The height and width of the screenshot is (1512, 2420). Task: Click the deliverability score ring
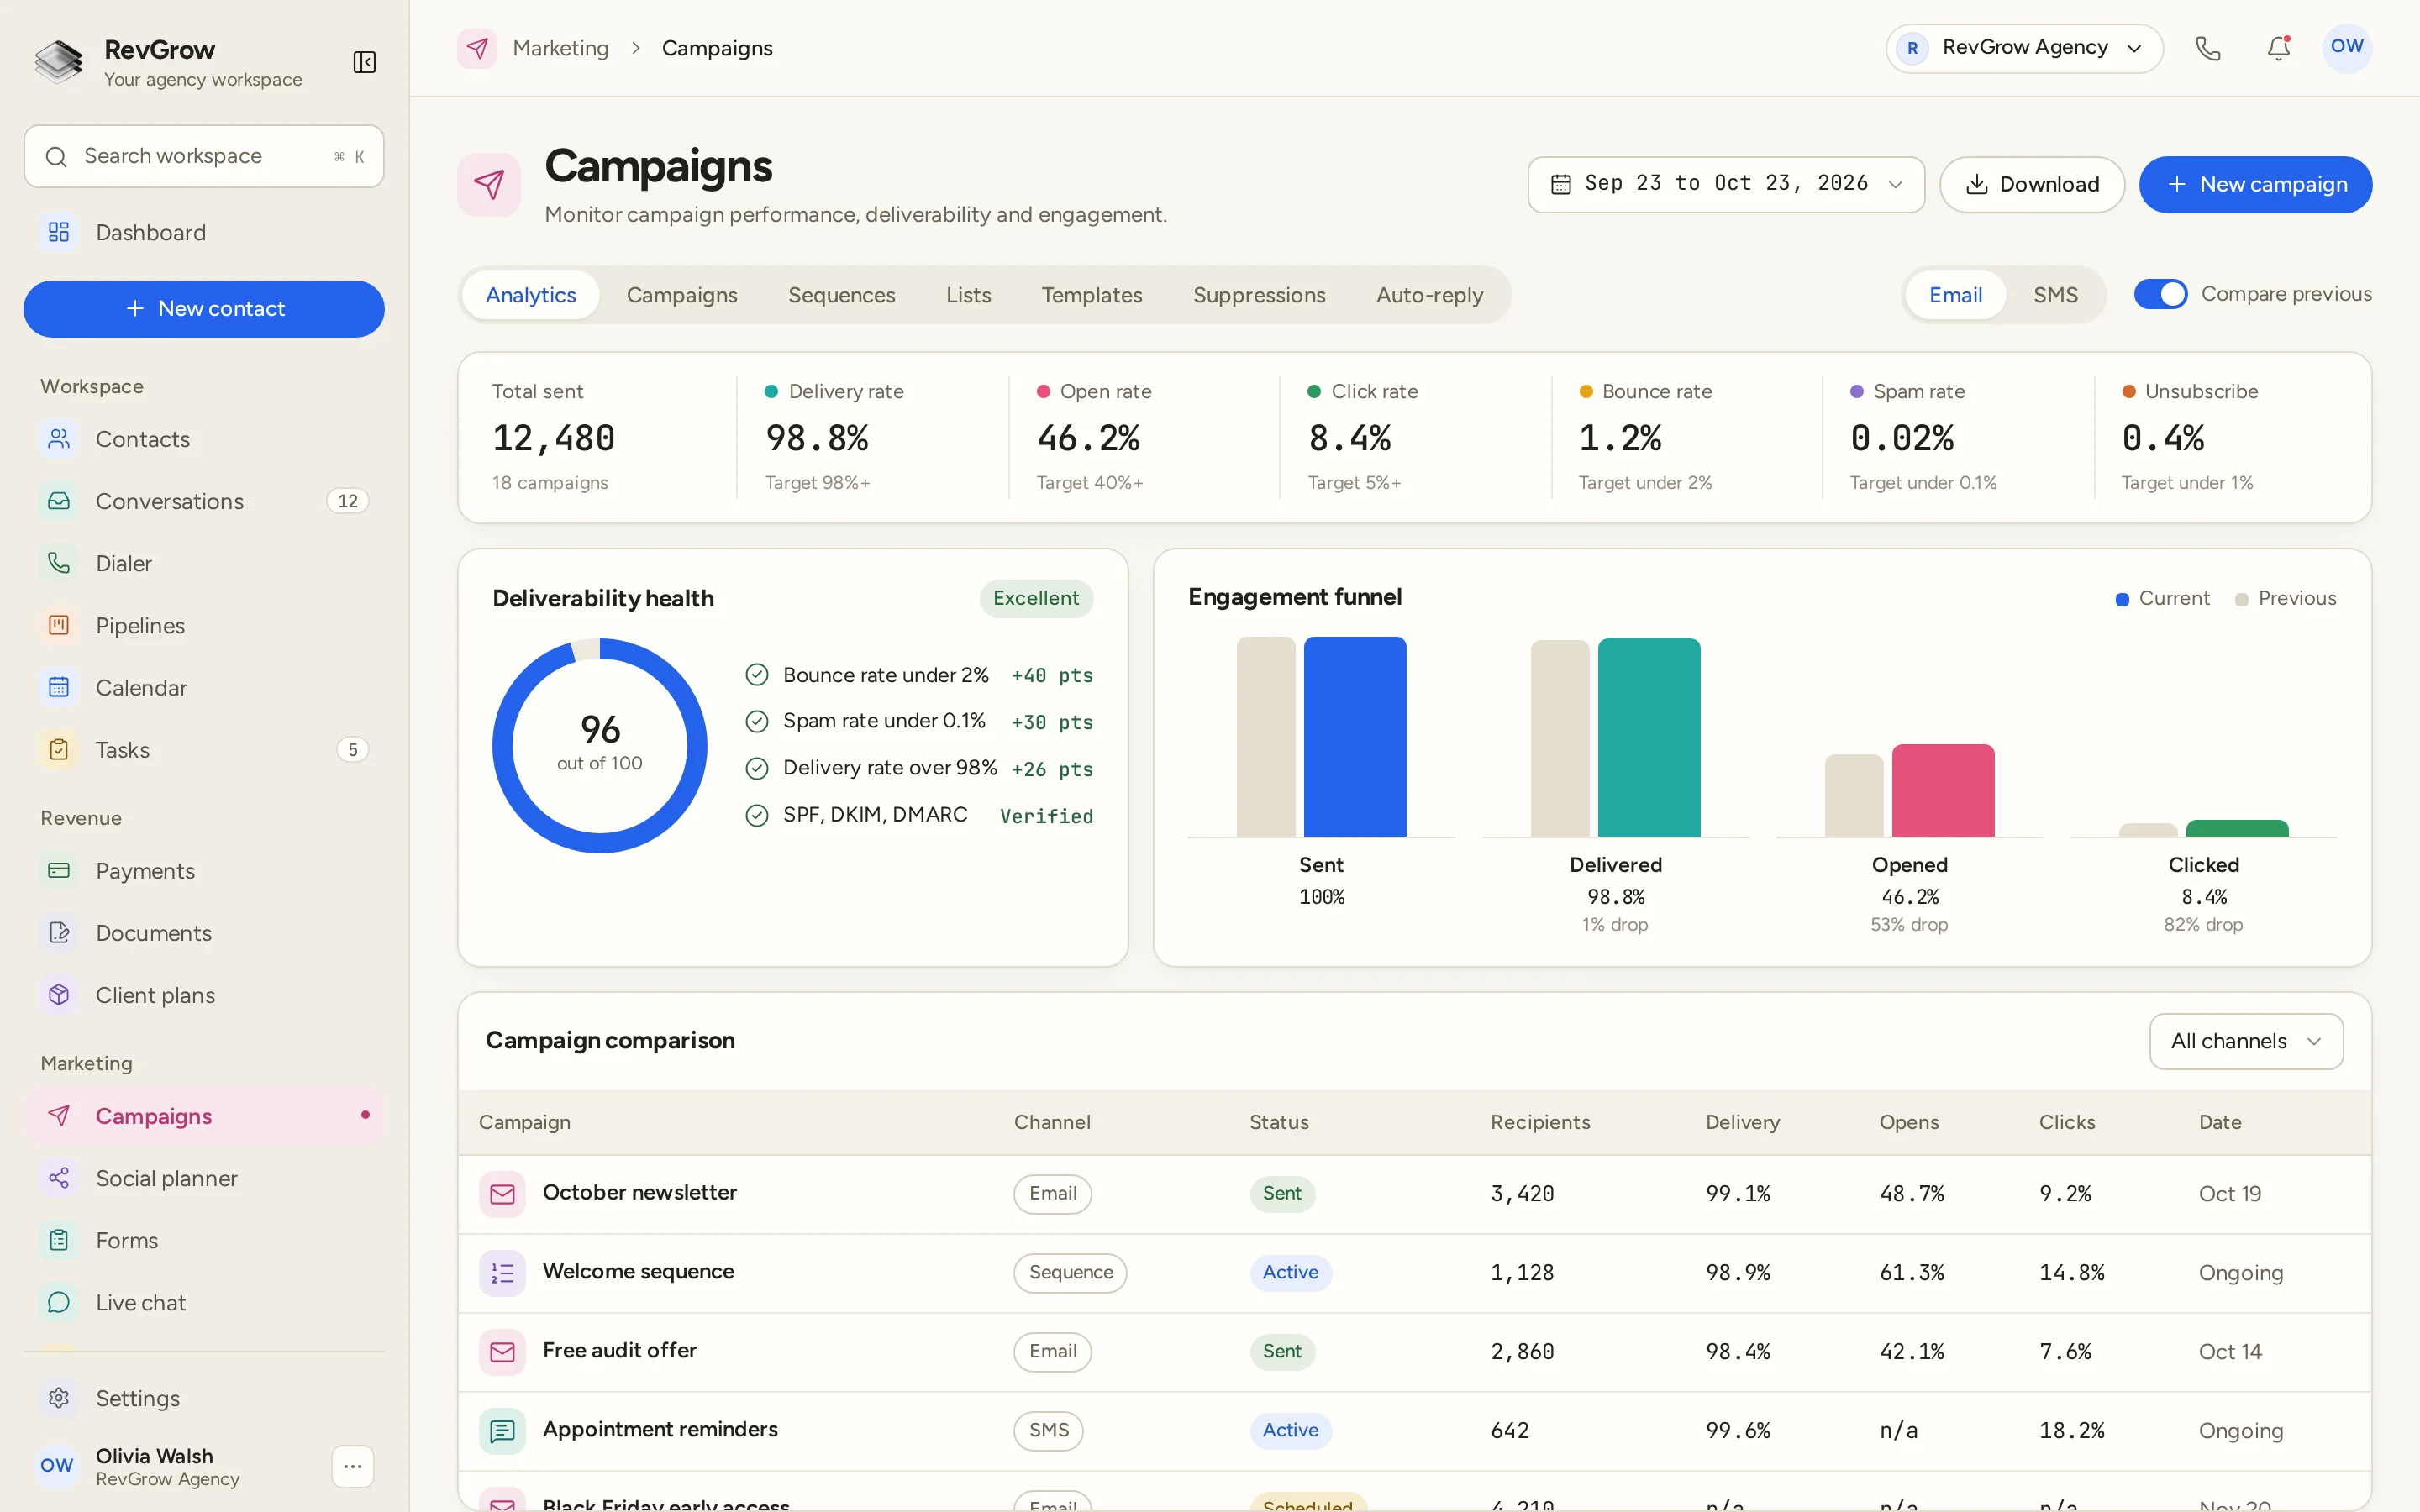click(x=599, y=745)
